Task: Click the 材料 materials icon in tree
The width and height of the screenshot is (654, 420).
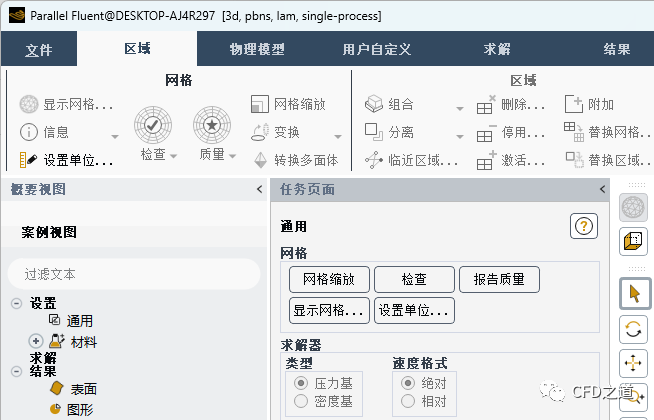Action: tap(56, 341)
